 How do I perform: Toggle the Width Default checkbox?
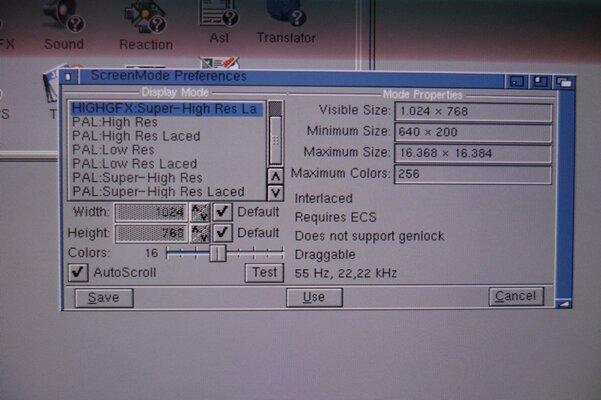click(x=223, y=212)
